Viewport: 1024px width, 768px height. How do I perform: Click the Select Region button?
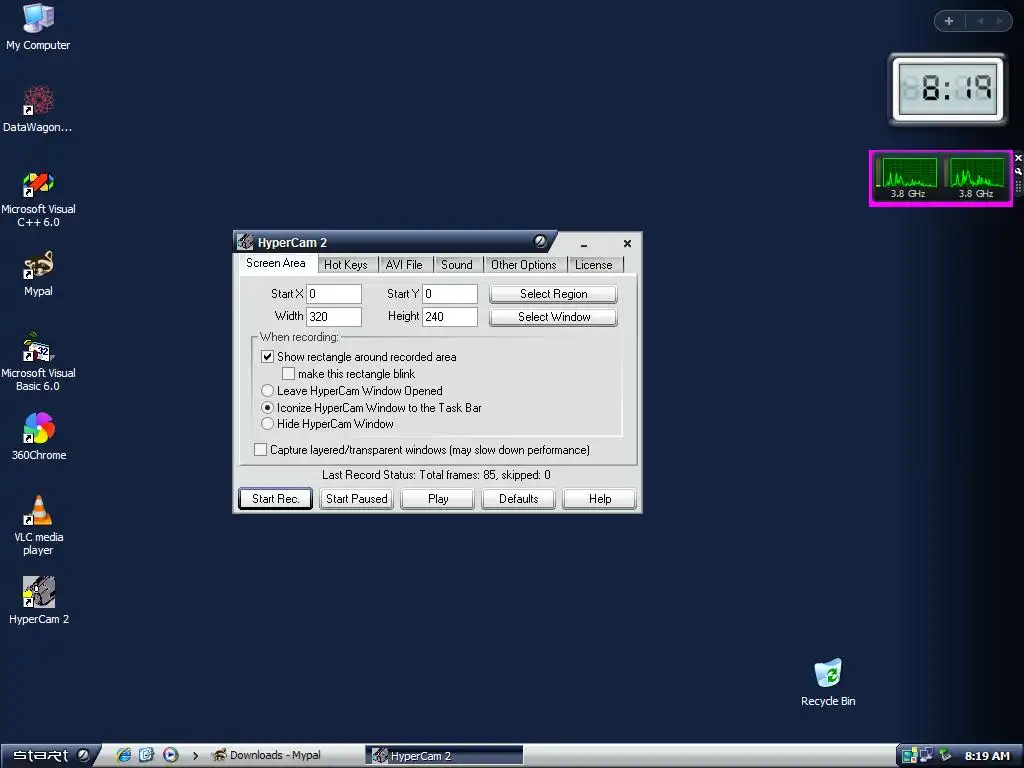pyautogui.click(x=553, y=294)
